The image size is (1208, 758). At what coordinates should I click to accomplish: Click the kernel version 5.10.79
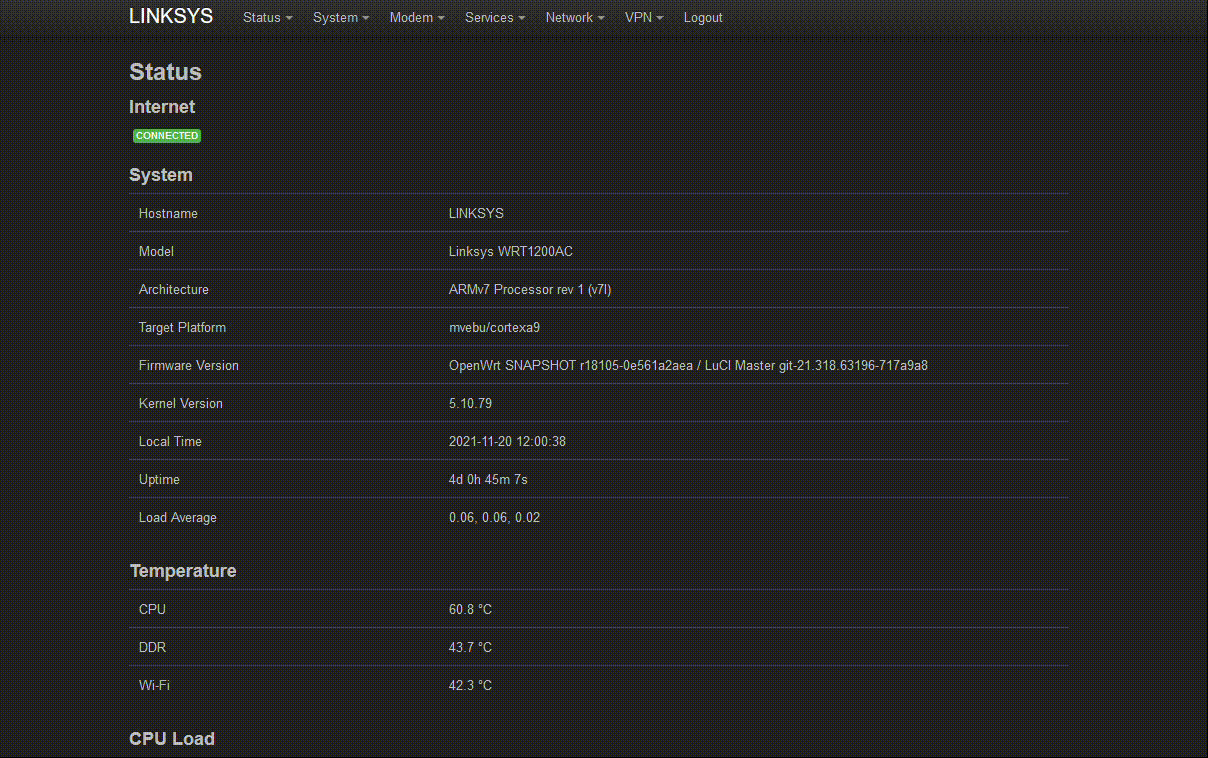[470, 403]
